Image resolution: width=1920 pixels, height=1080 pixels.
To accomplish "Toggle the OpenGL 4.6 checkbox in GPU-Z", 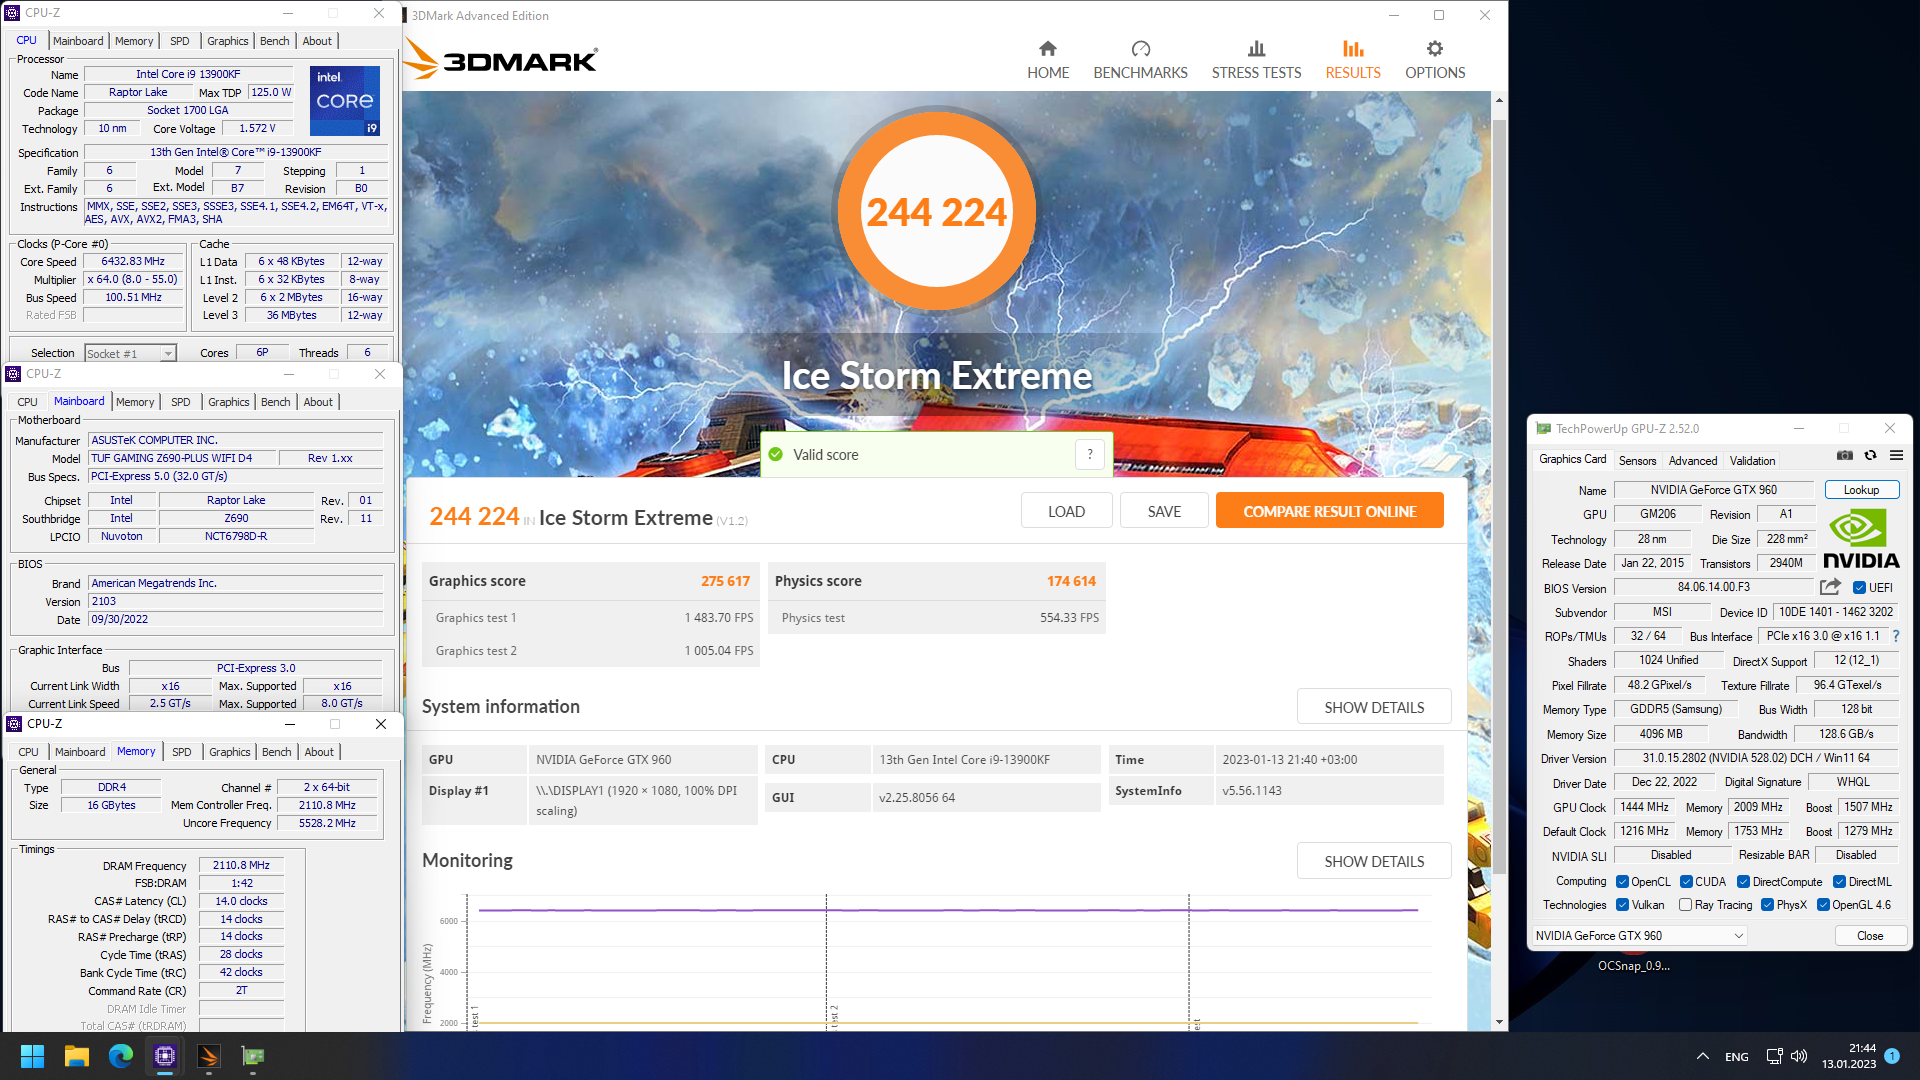I will pos(1823,905).
